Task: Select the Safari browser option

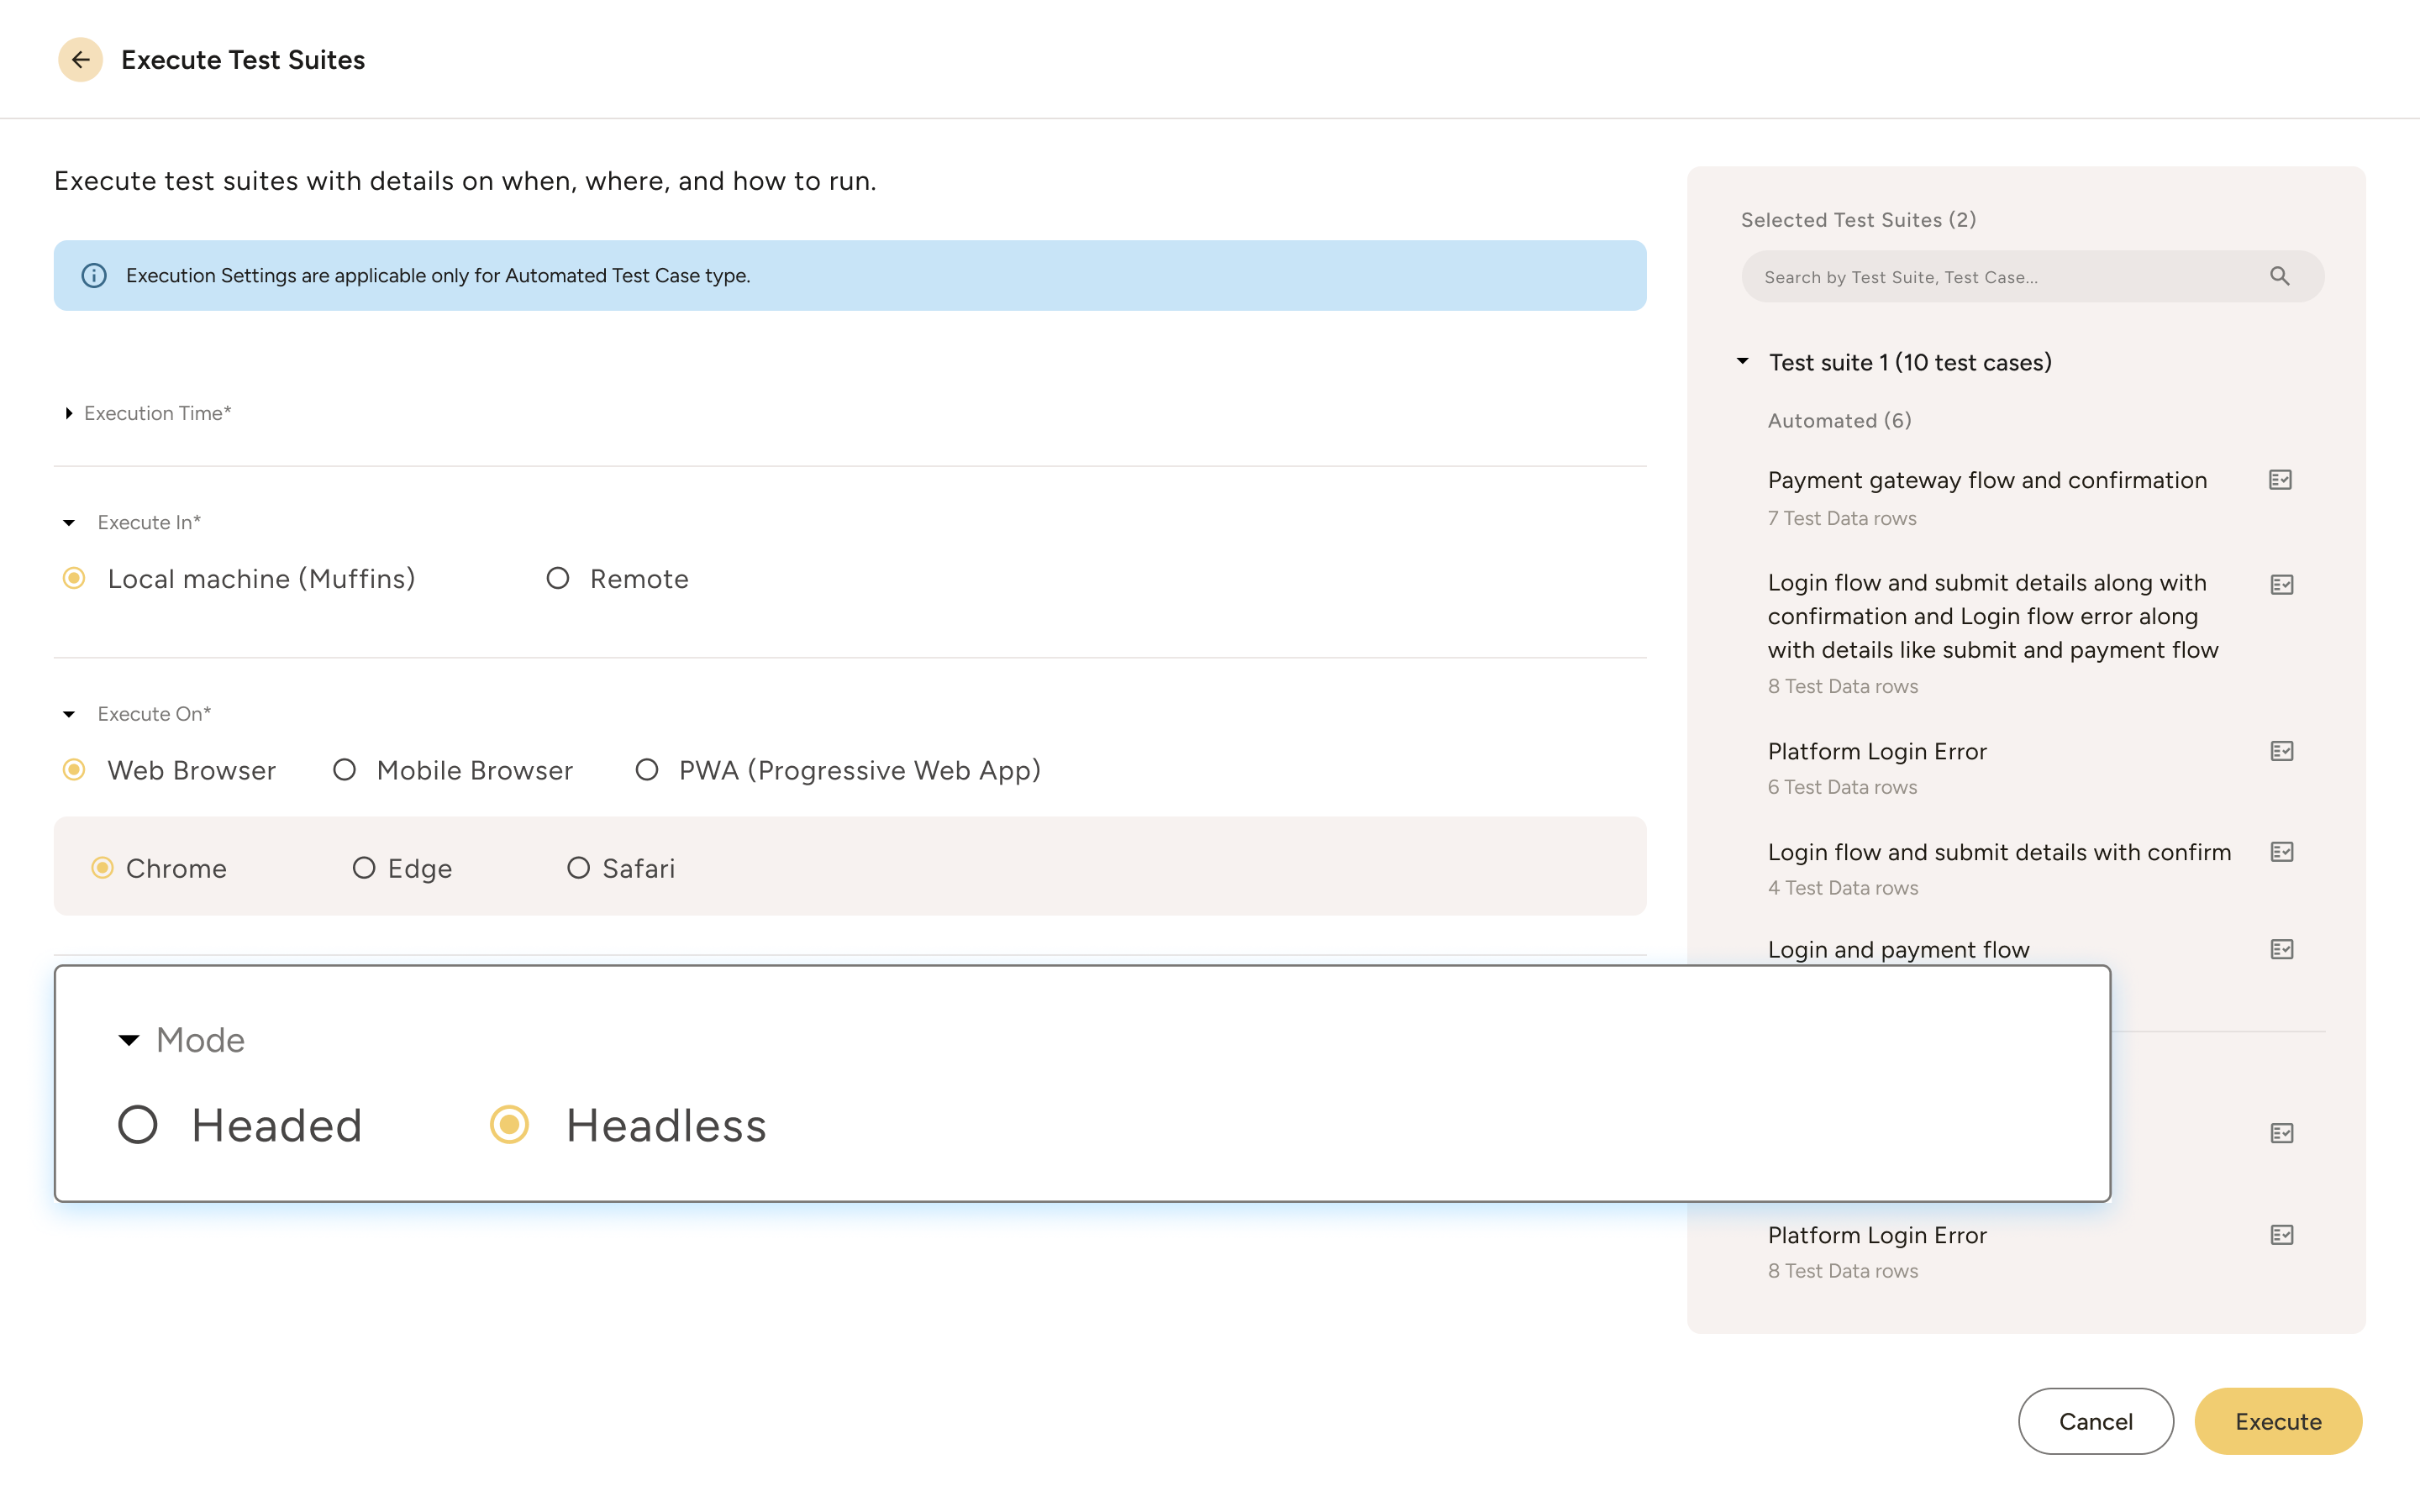Action: 578,868
